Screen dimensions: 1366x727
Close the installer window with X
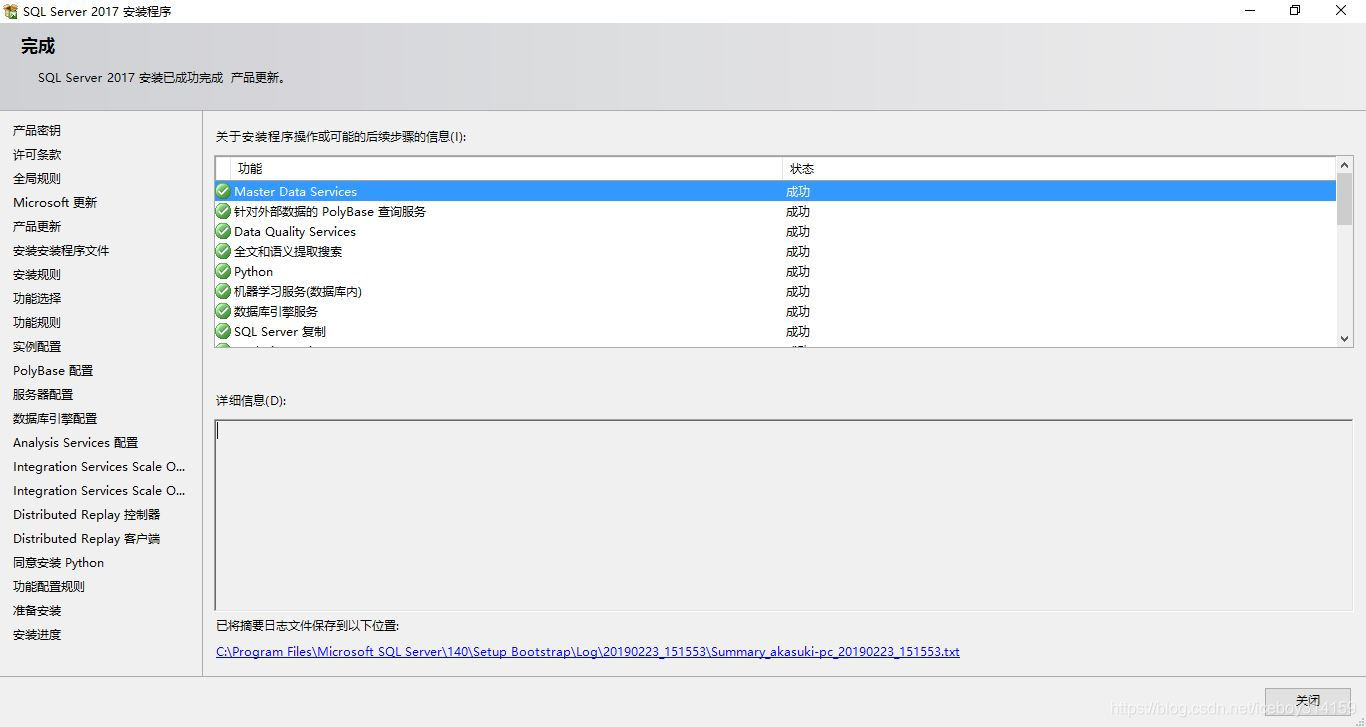[1342, 11]
